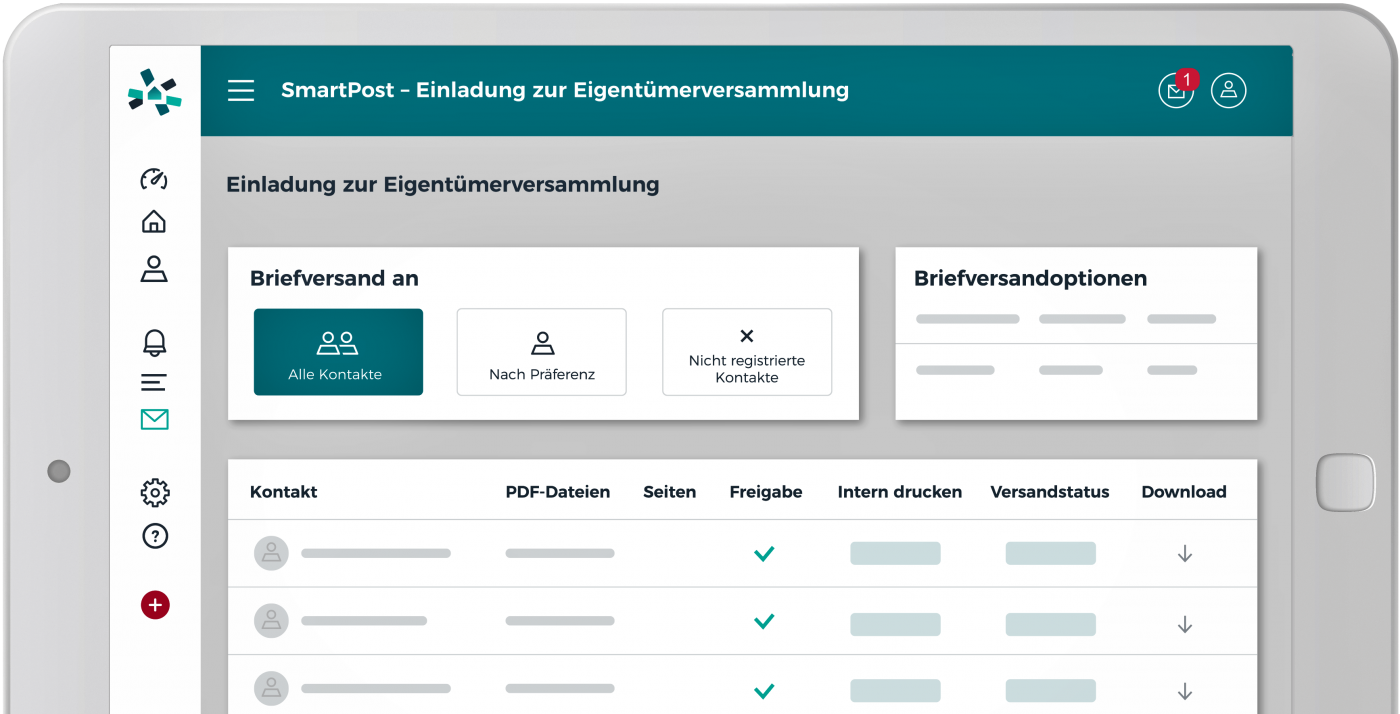Screen dimensions: 1400x714
Task: Choose the Nach Präferenz option
Action: [542, 352]
